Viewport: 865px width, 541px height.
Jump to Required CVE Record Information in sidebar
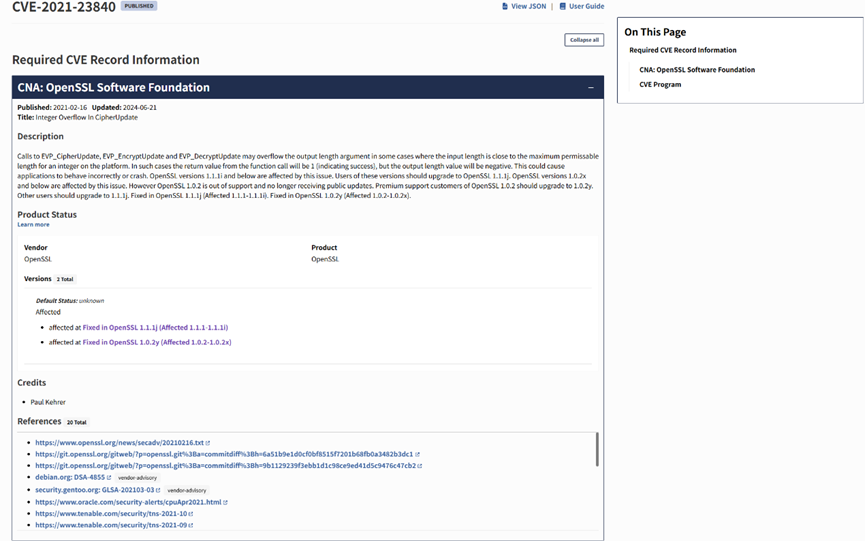pyautogui.click(x=683, y=50)
